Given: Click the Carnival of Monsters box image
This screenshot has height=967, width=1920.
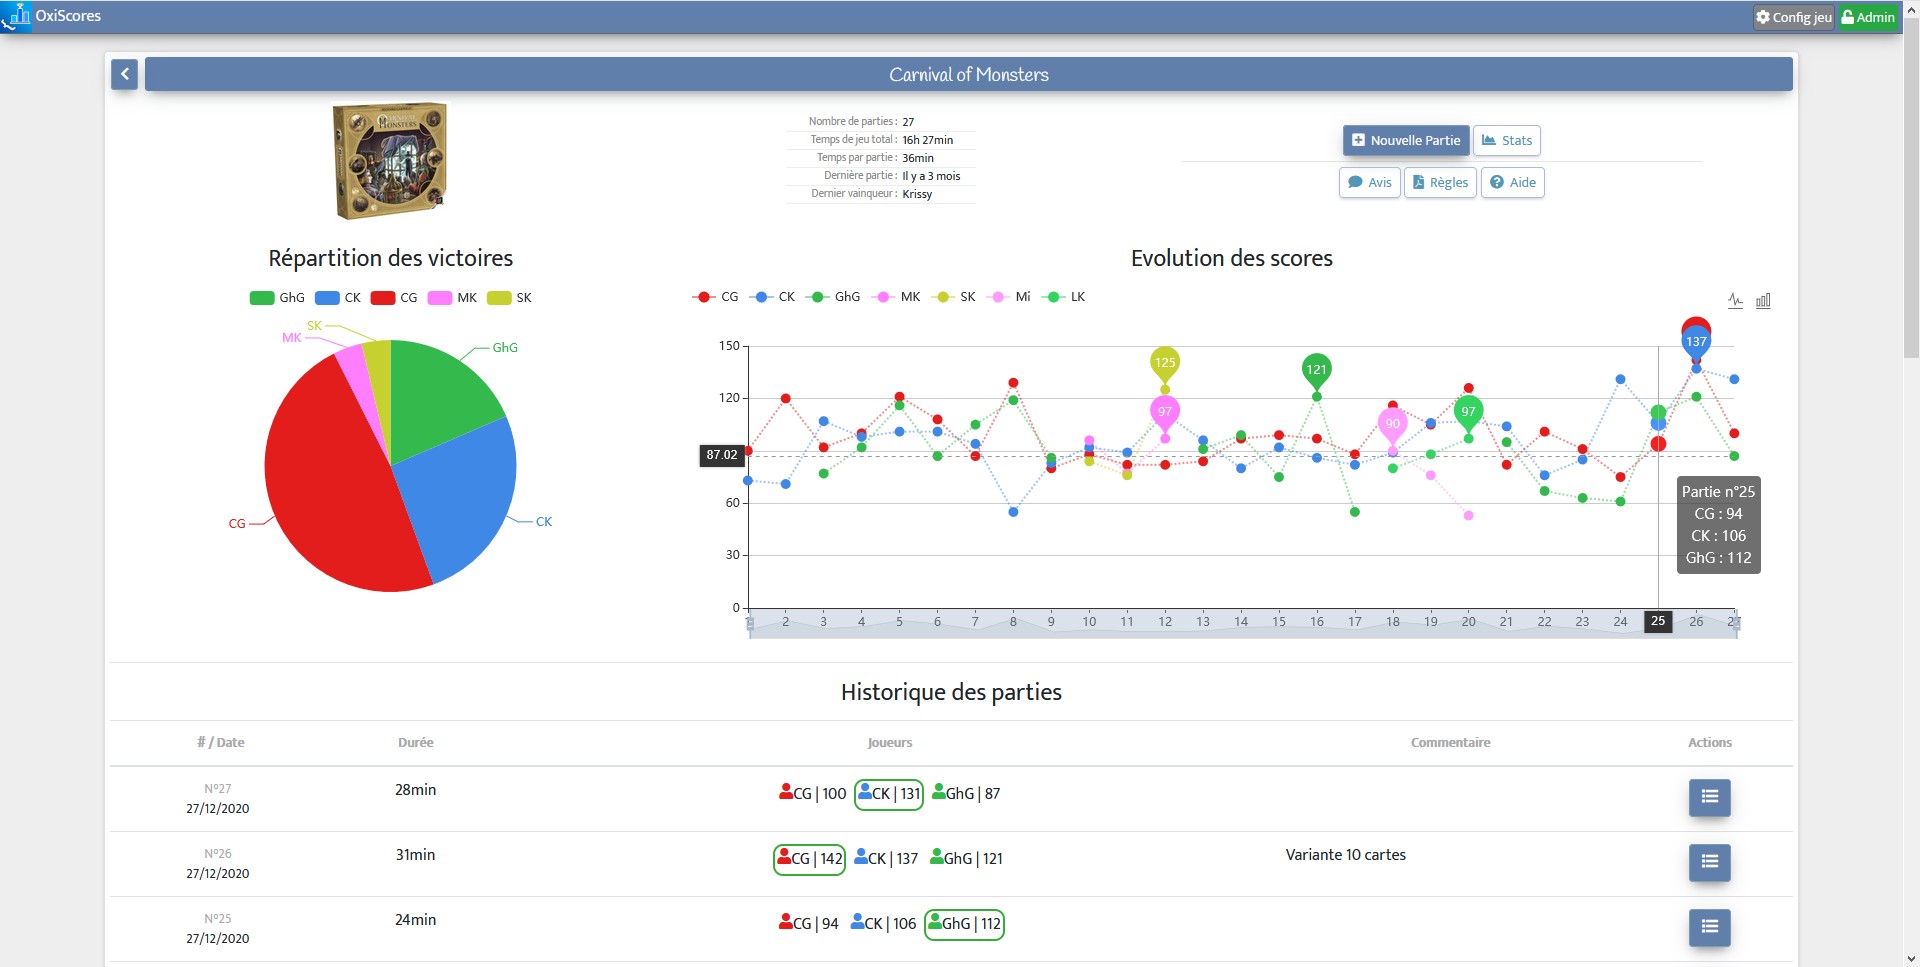Looking at the screenshot, I should 390,160.
